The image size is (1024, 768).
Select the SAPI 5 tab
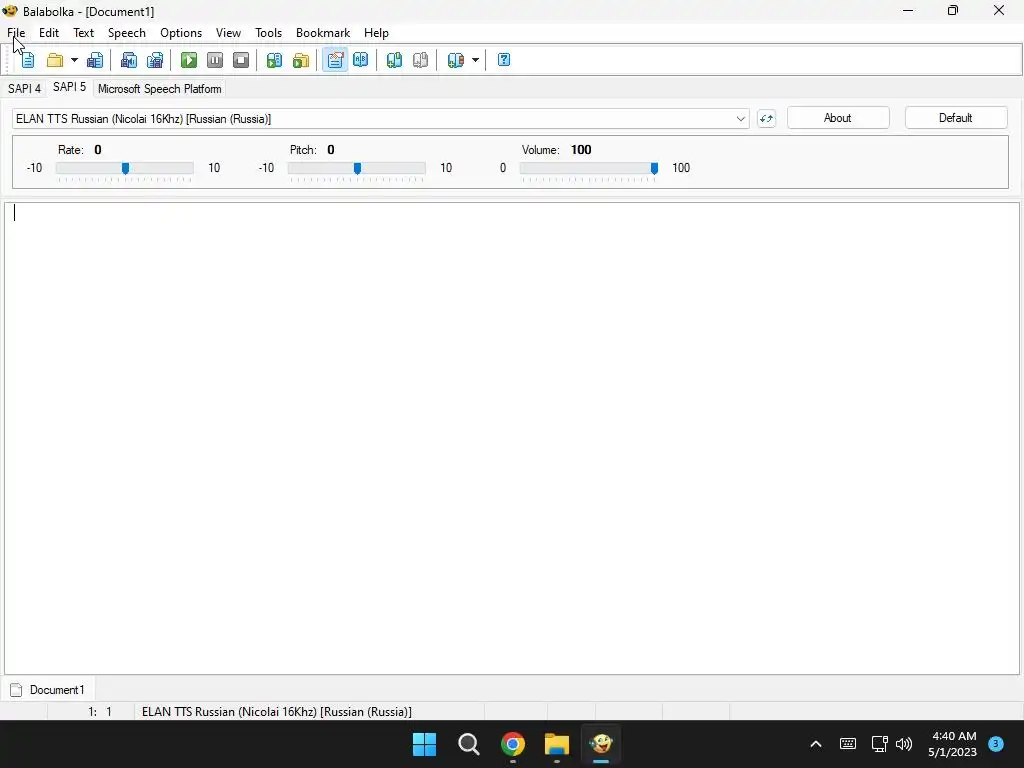coord(69,88)
